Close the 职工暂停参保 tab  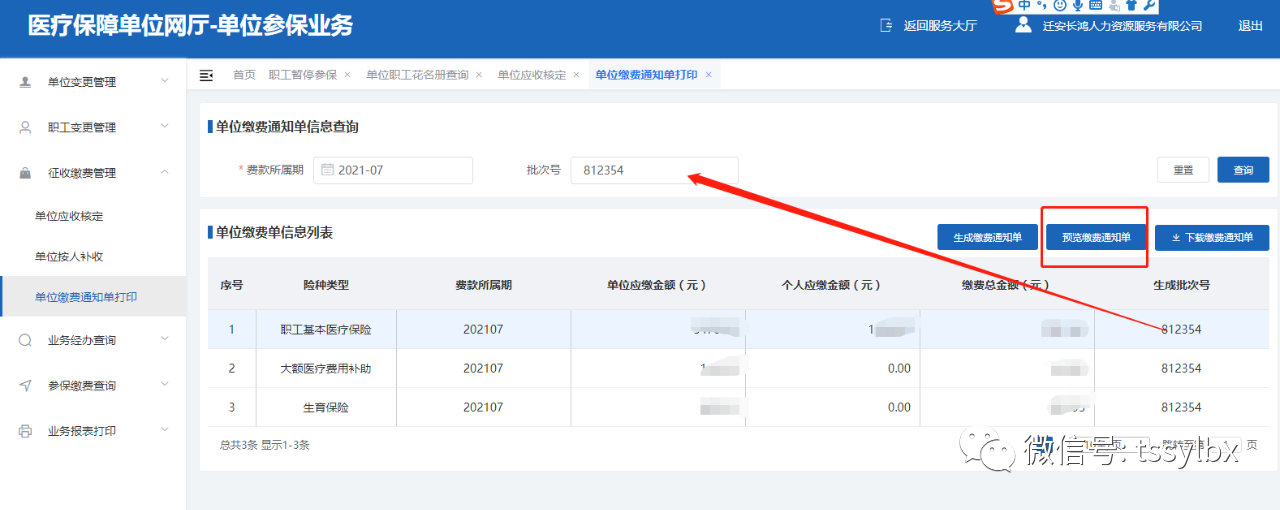[347, 75]
